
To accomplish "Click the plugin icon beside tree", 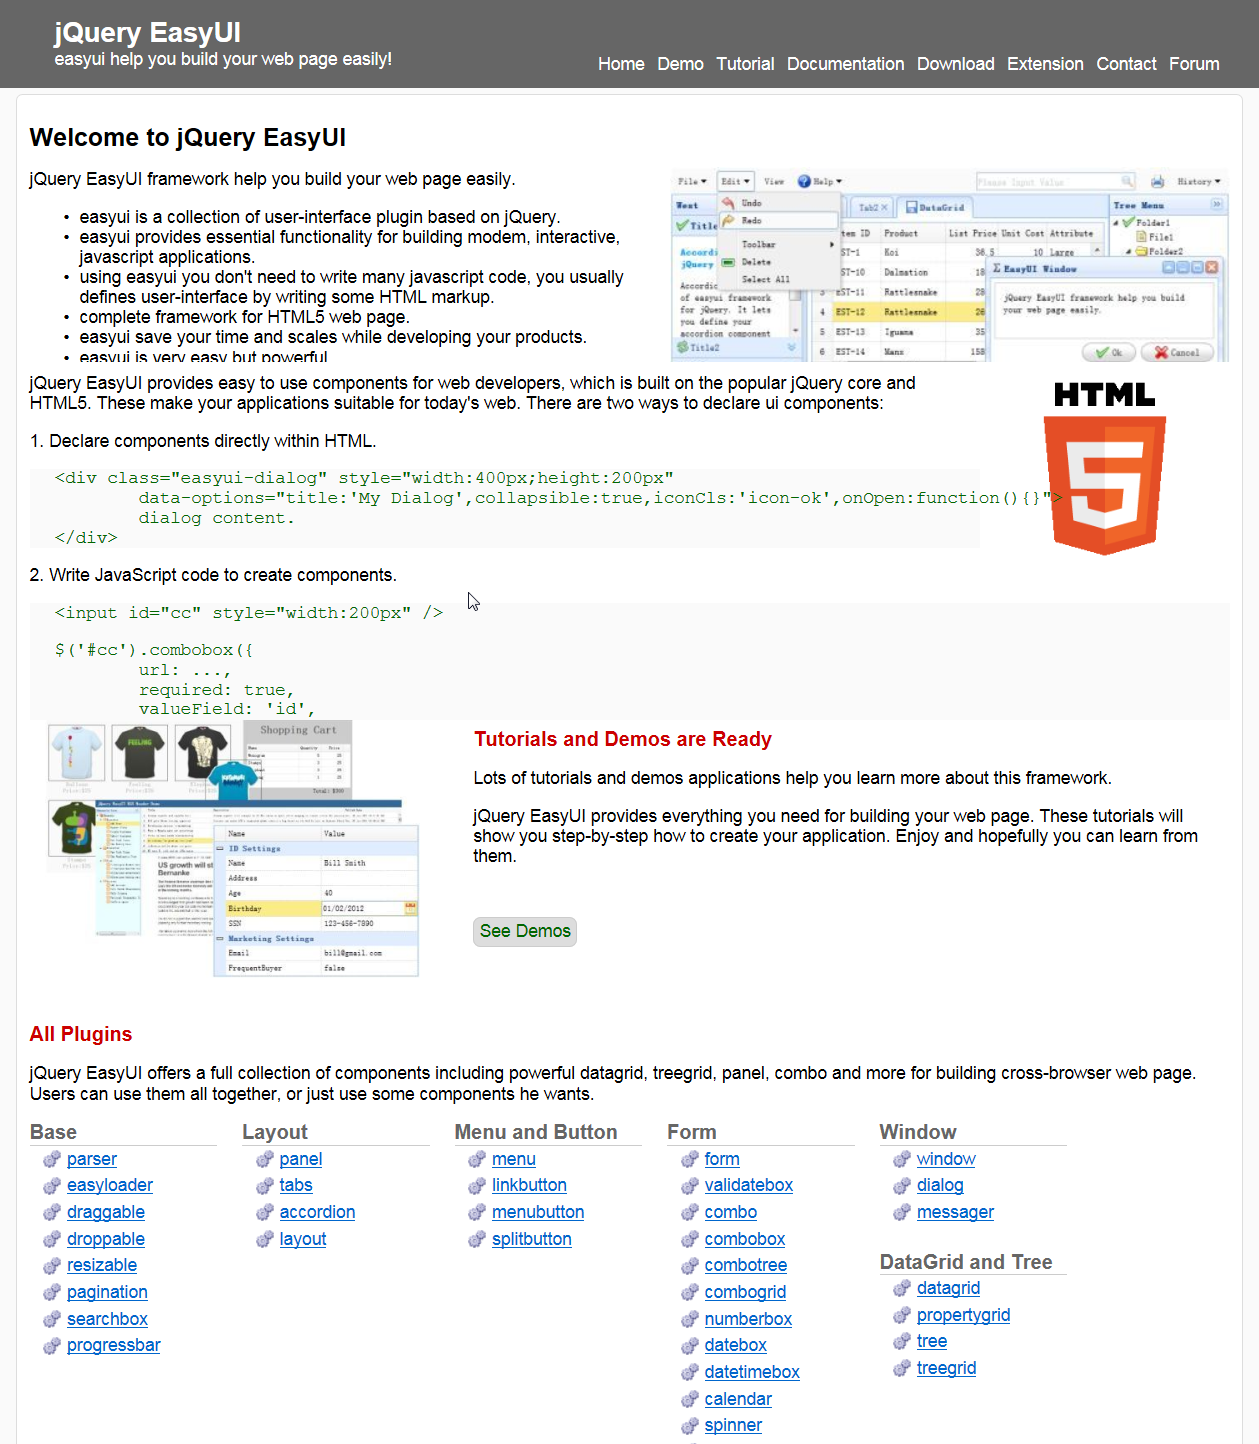I will click(902, 1342).
